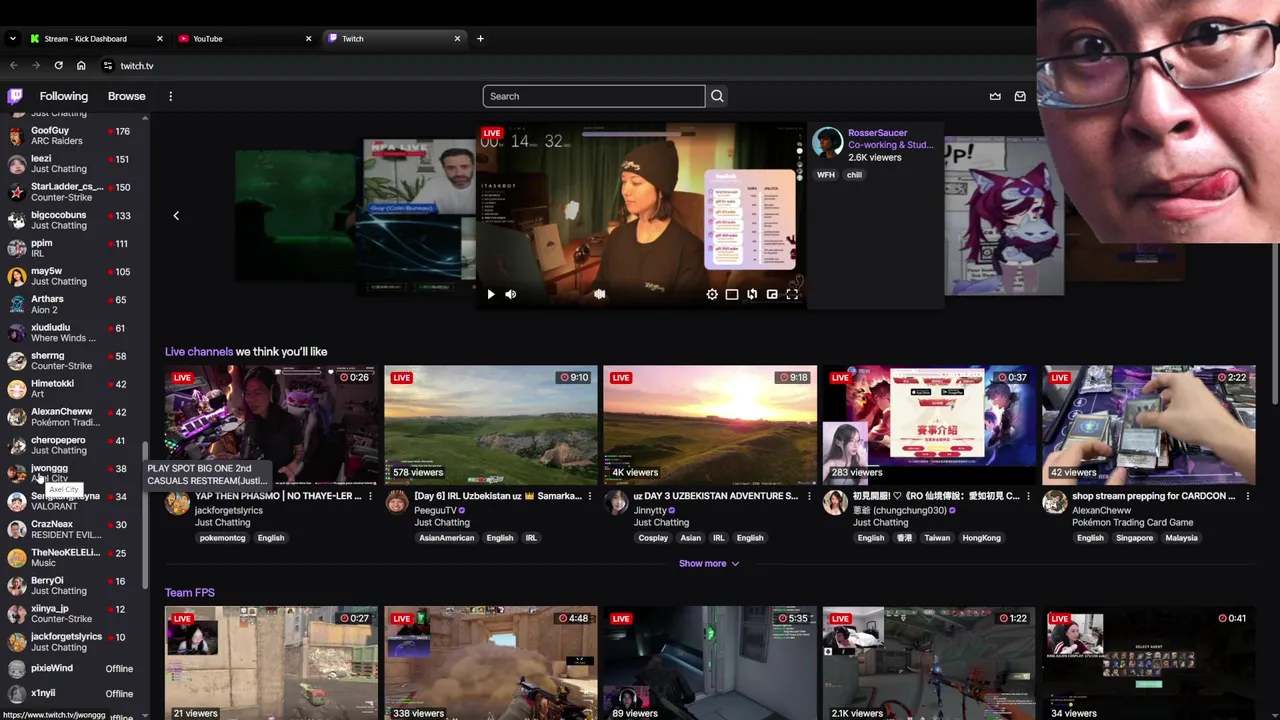Open AlexanChewww Pokémon card stream thumbnail
This screenshot has height=720, width=1280.
click(x=1149, y=425)
